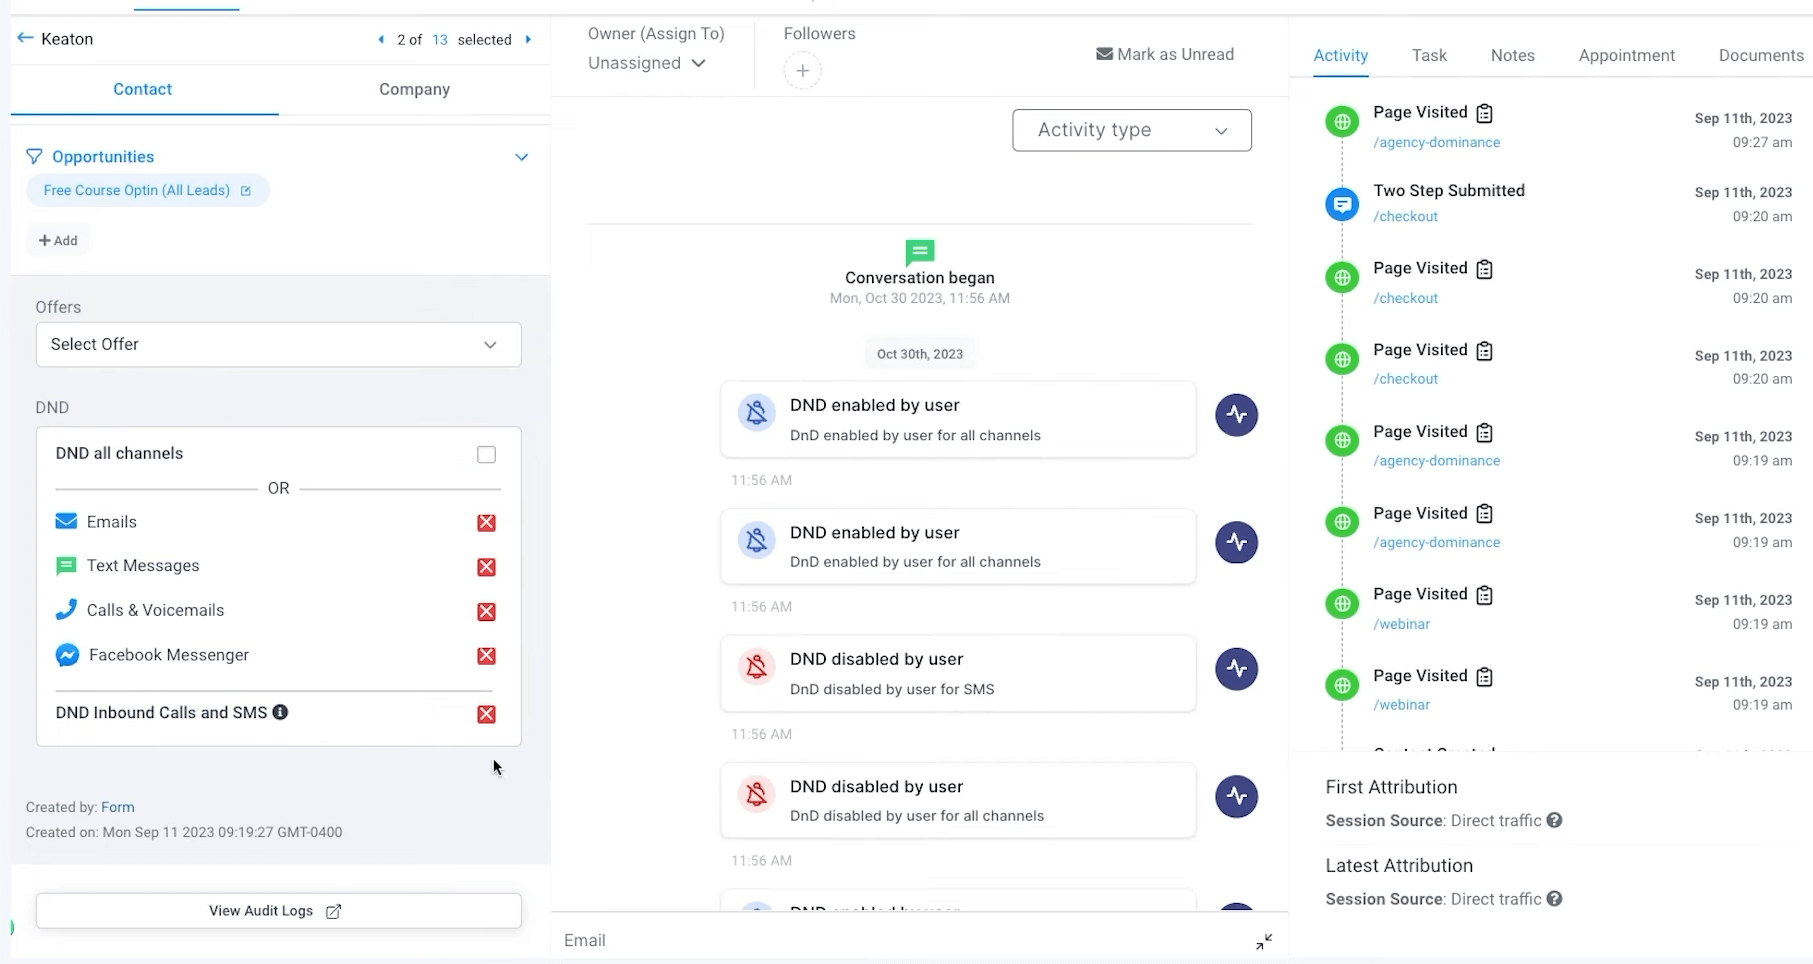
Task: Click the View Audit Logs button
Action: click(278, 910)
